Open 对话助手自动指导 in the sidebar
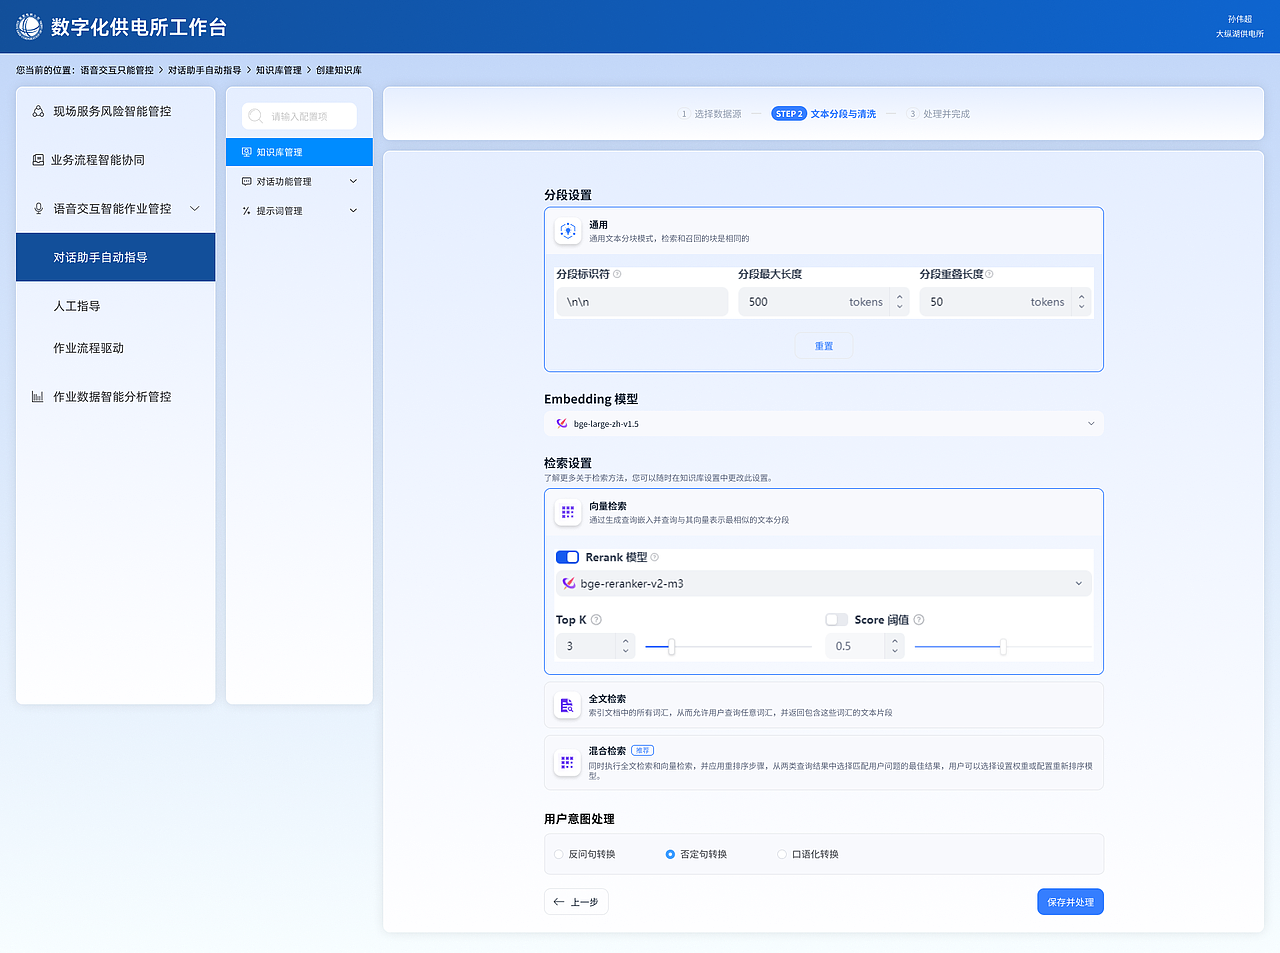The height and width of the screenshot is (953, 1280). click(116, 257)
